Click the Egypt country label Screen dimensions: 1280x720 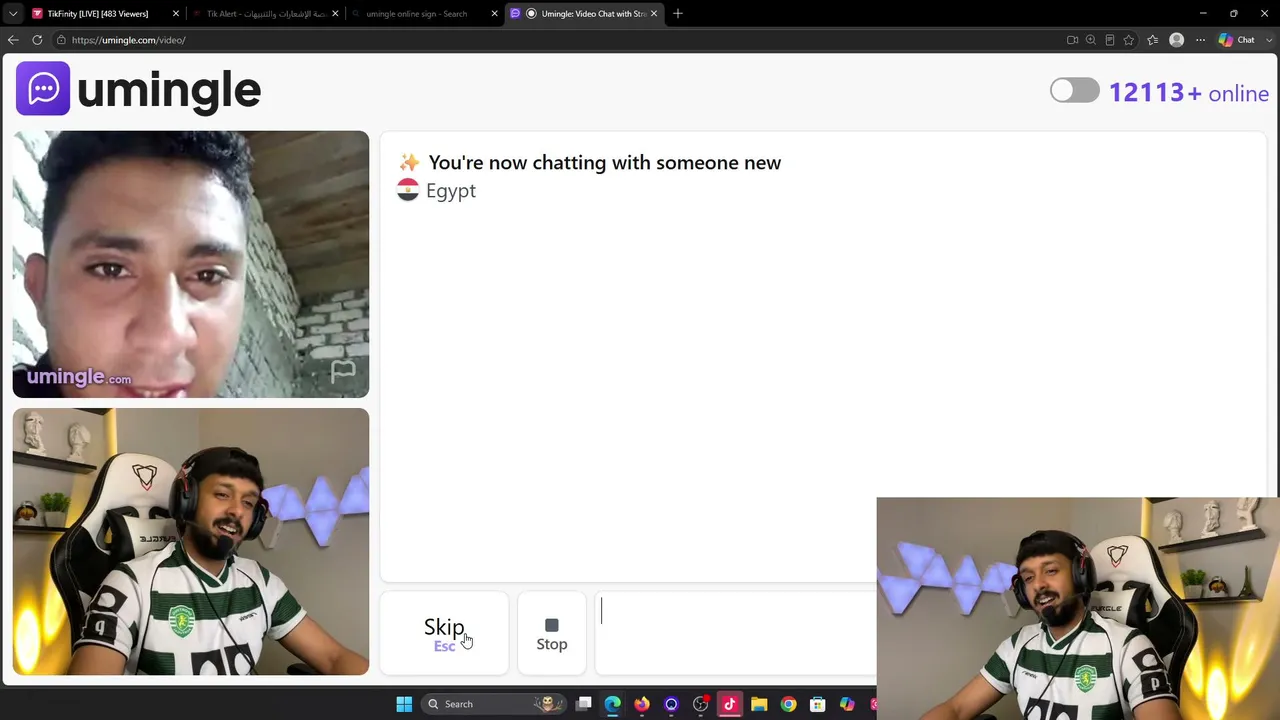(x=451, y=191)
